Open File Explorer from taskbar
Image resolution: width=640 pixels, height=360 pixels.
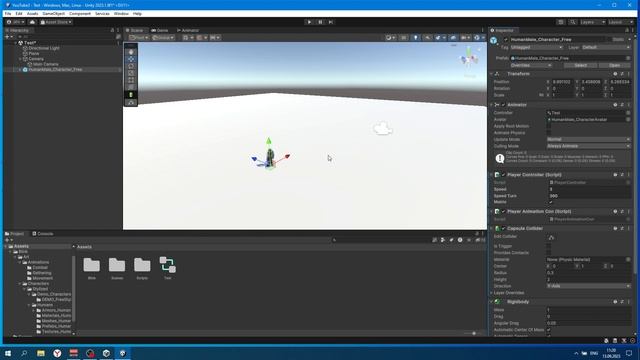[40, 353]
